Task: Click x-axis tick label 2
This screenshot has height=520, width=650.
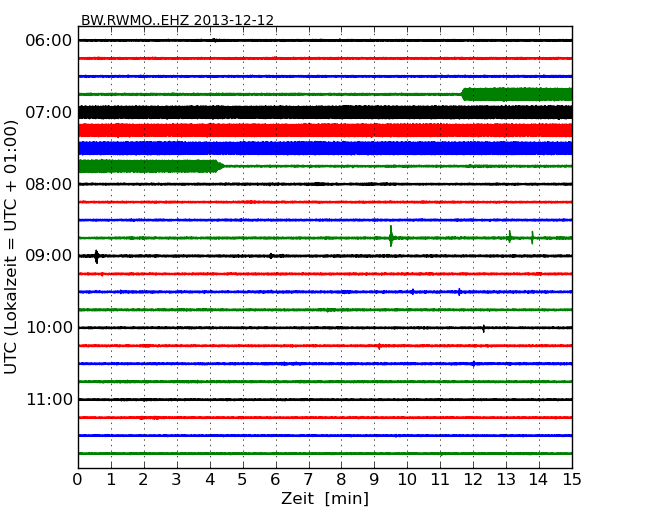Action: [144, 480]
